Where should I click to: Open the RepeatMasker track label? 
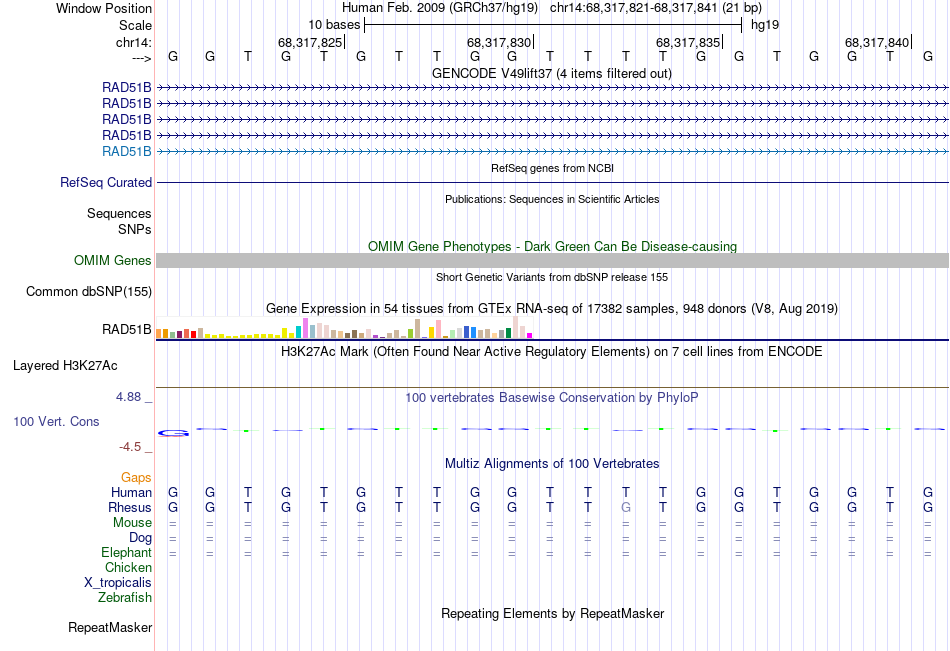click(110, 627)
